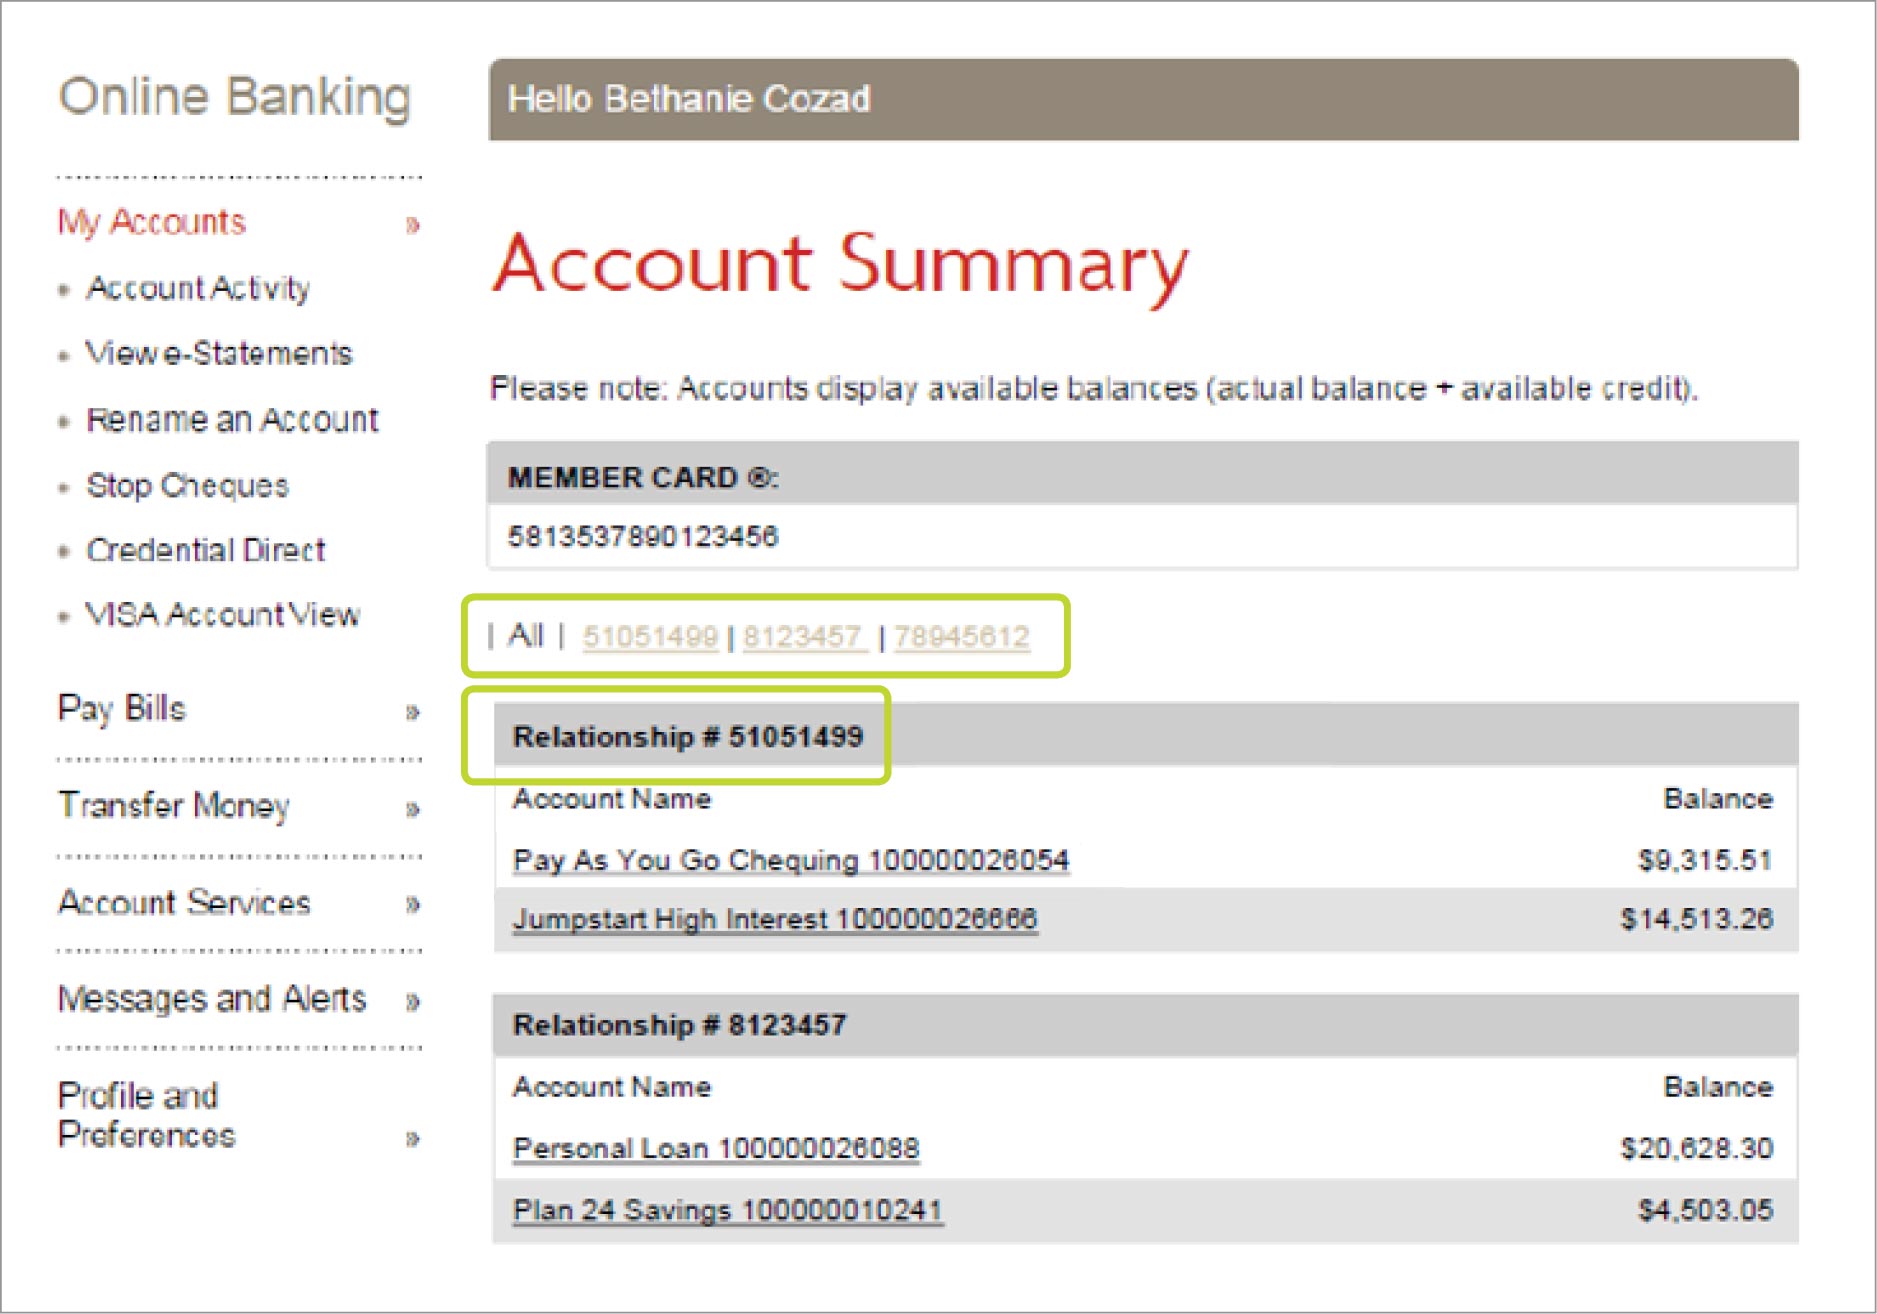Screen dimensions: 1877x1314
Task: Open Account Activity in sidebar
Action: (x=198, y=288)
